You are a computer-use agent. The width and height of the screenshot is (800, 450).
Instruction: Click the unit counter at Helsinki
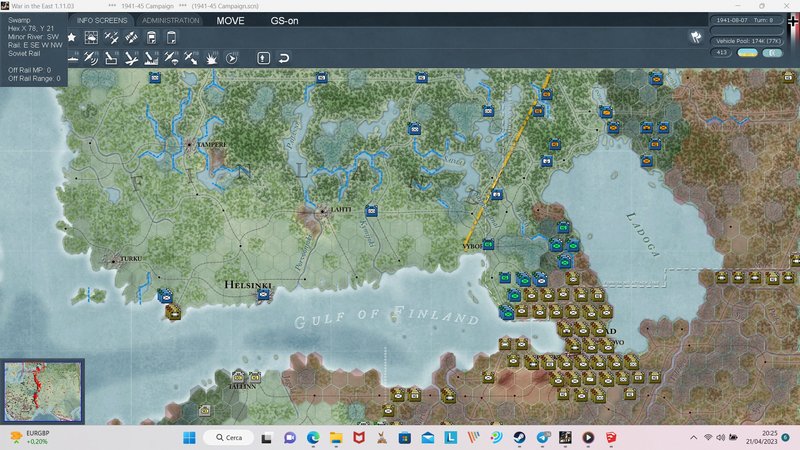point(263,294)
